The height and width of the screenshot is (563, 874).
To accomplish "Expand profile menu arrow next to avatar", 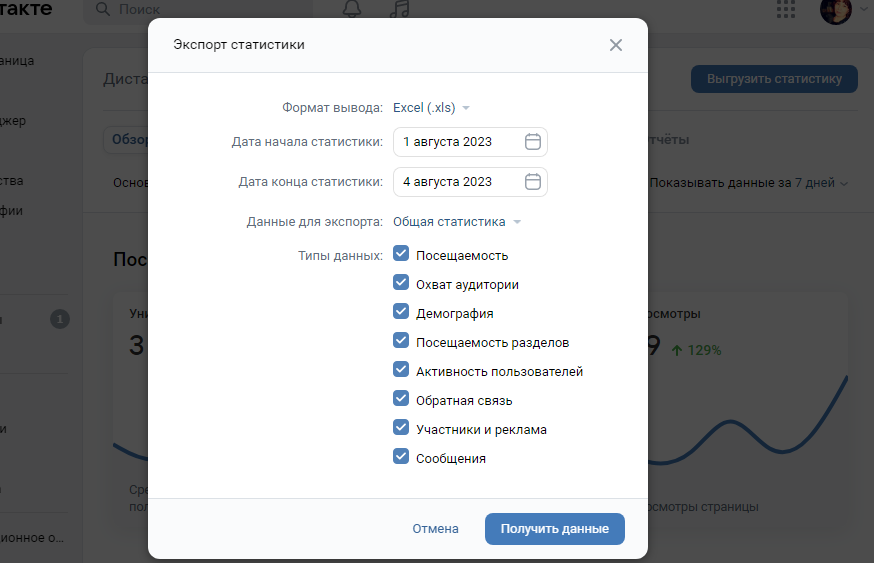I will tap(864, 9).
